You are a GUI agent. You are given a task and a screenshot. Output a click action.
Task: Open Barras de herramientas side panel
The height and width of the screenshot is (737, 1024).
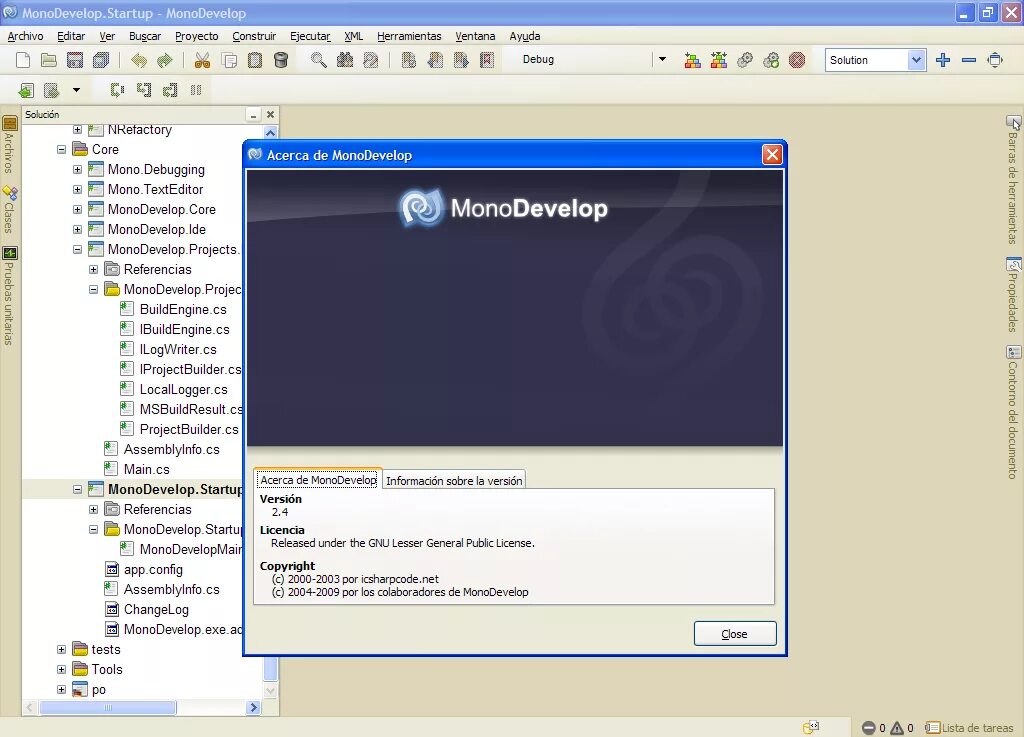point(1013,180)
